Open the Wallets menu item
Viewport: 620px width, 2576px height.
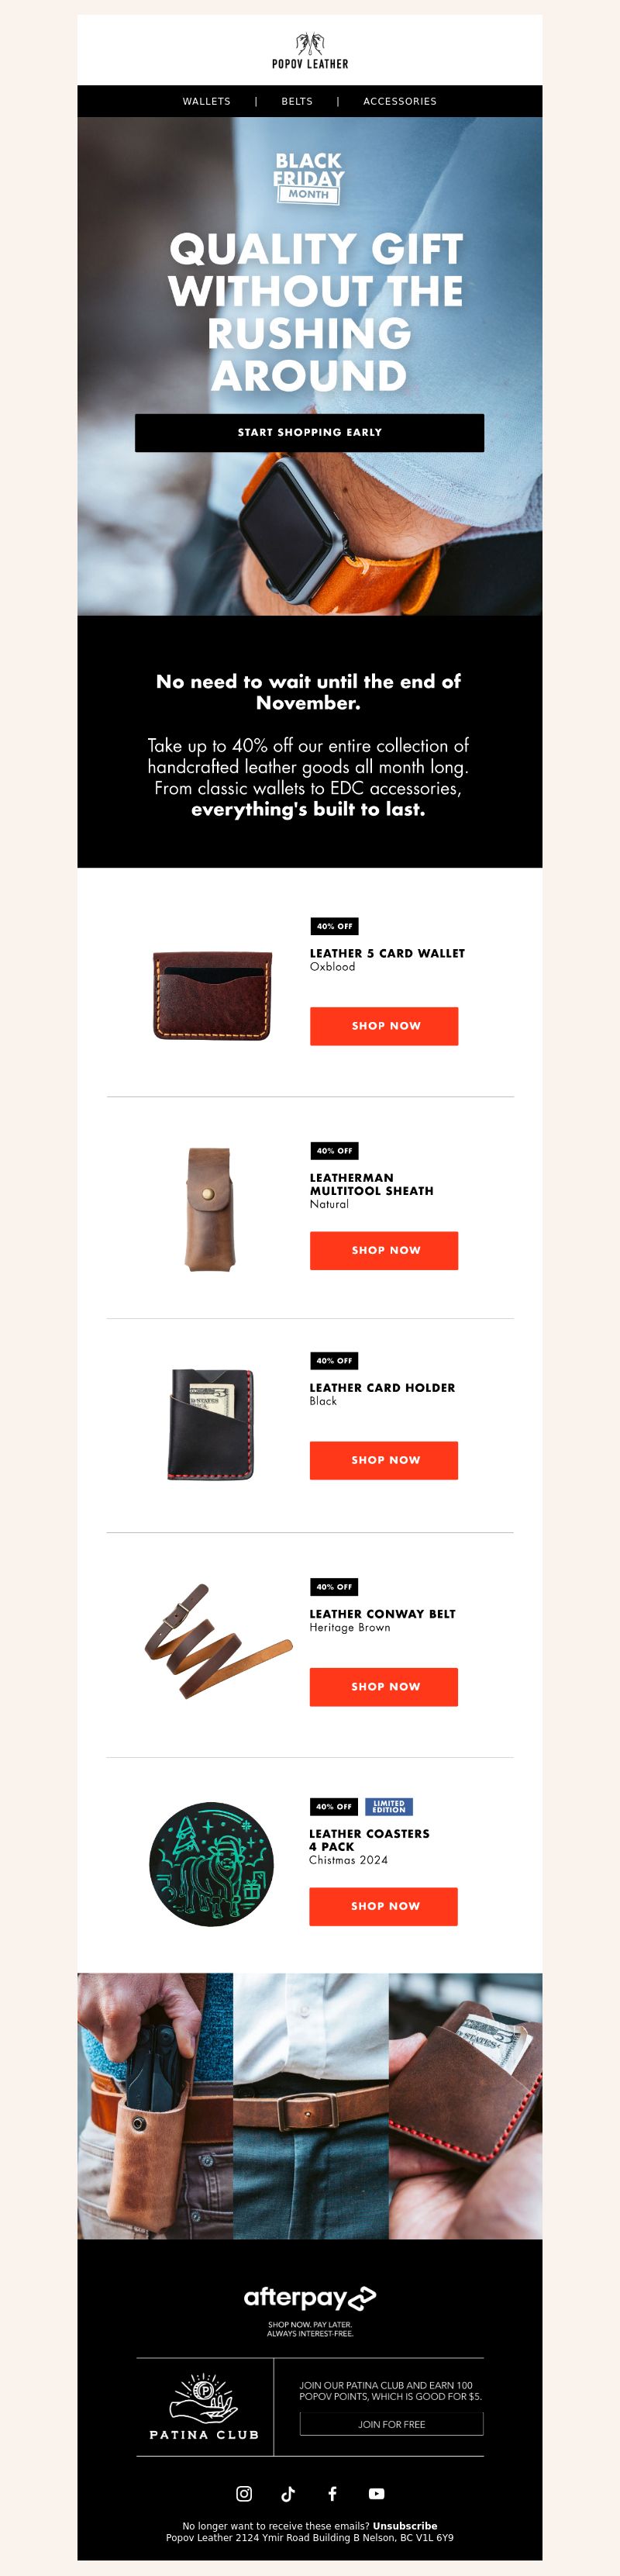(x=206, y=101)
